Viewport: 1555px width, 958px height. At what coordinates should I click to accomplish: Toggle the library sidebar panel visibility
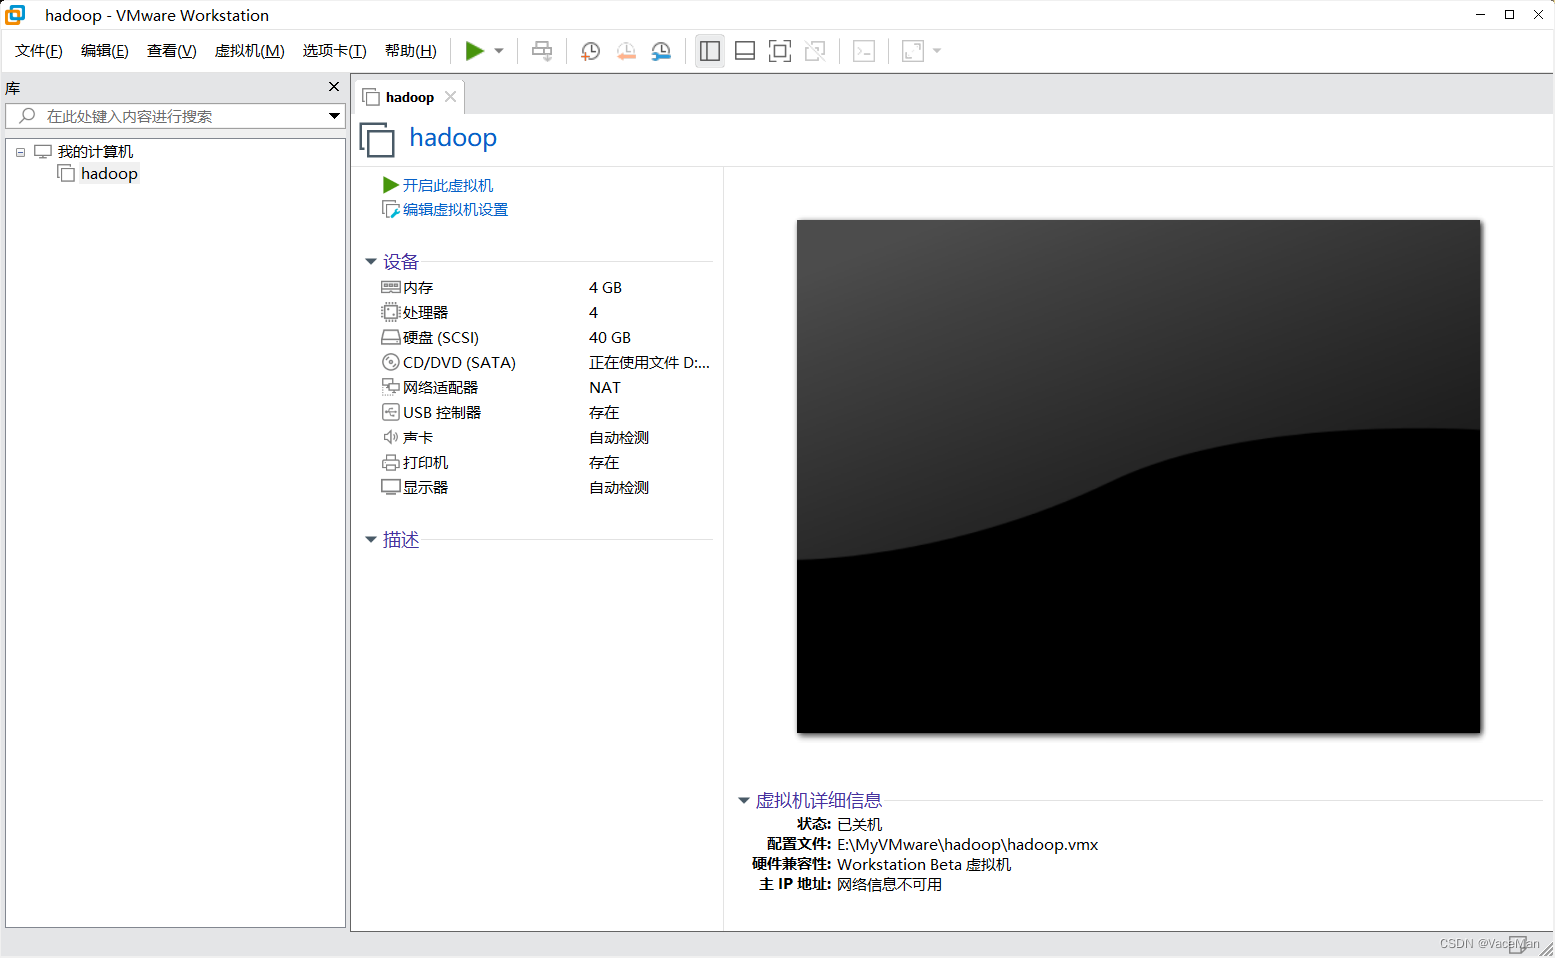[x=710, y=50]
